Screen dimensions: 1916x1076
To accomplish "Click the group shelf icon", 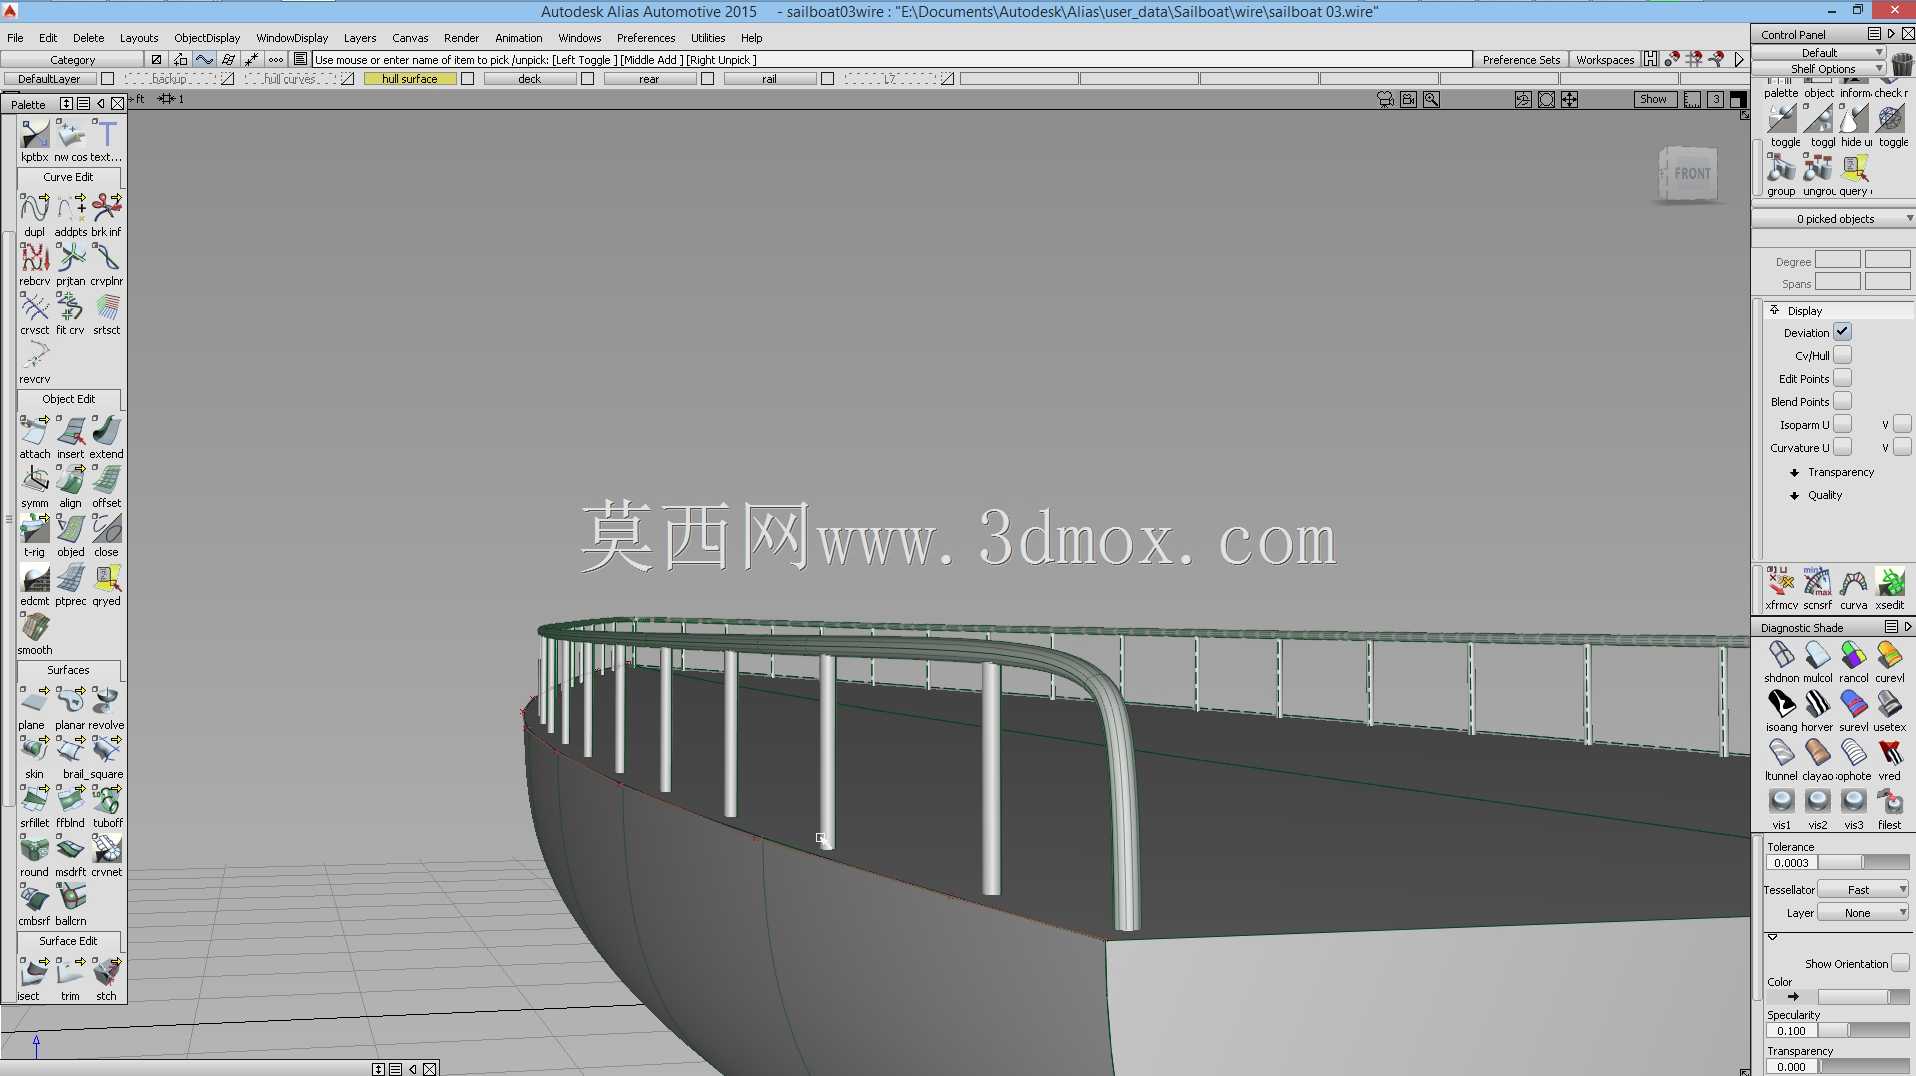I will coord(1781,168).
